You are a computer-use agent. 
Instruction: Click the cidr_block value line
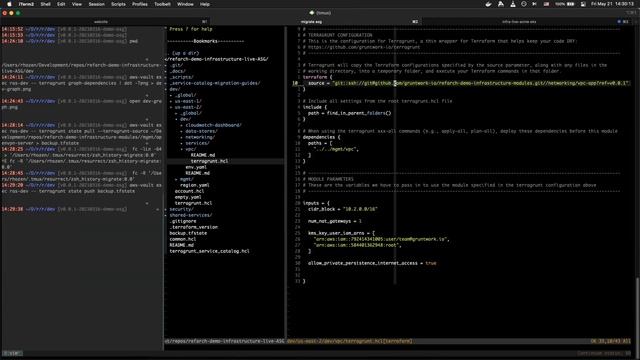tap(343, 209)
